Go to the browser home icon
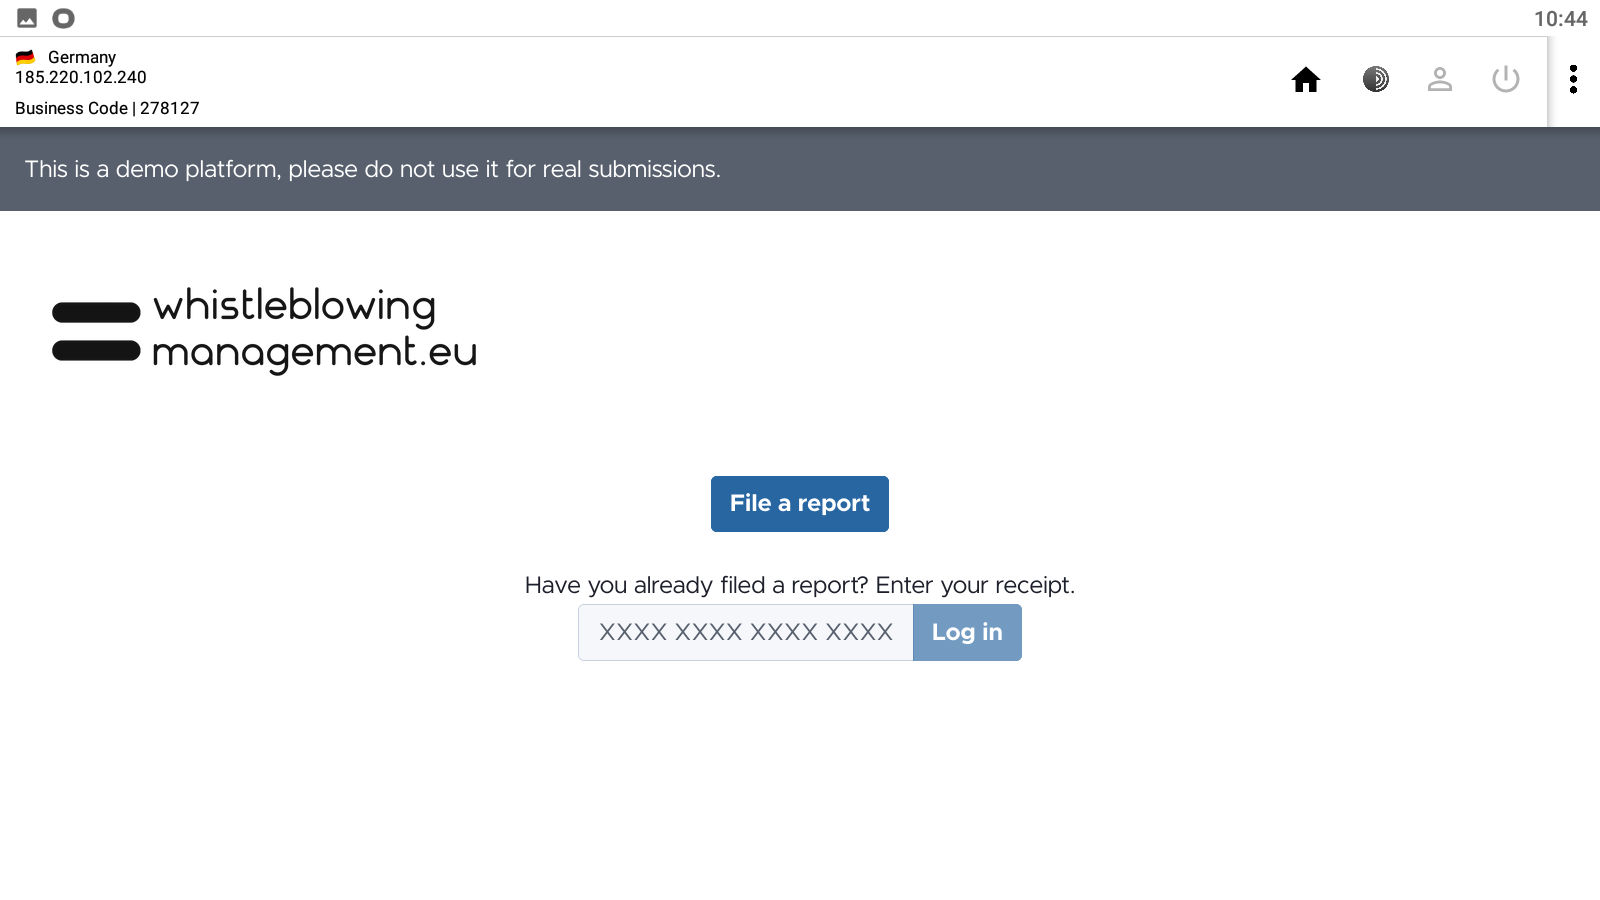 [x=1306, y=80]
